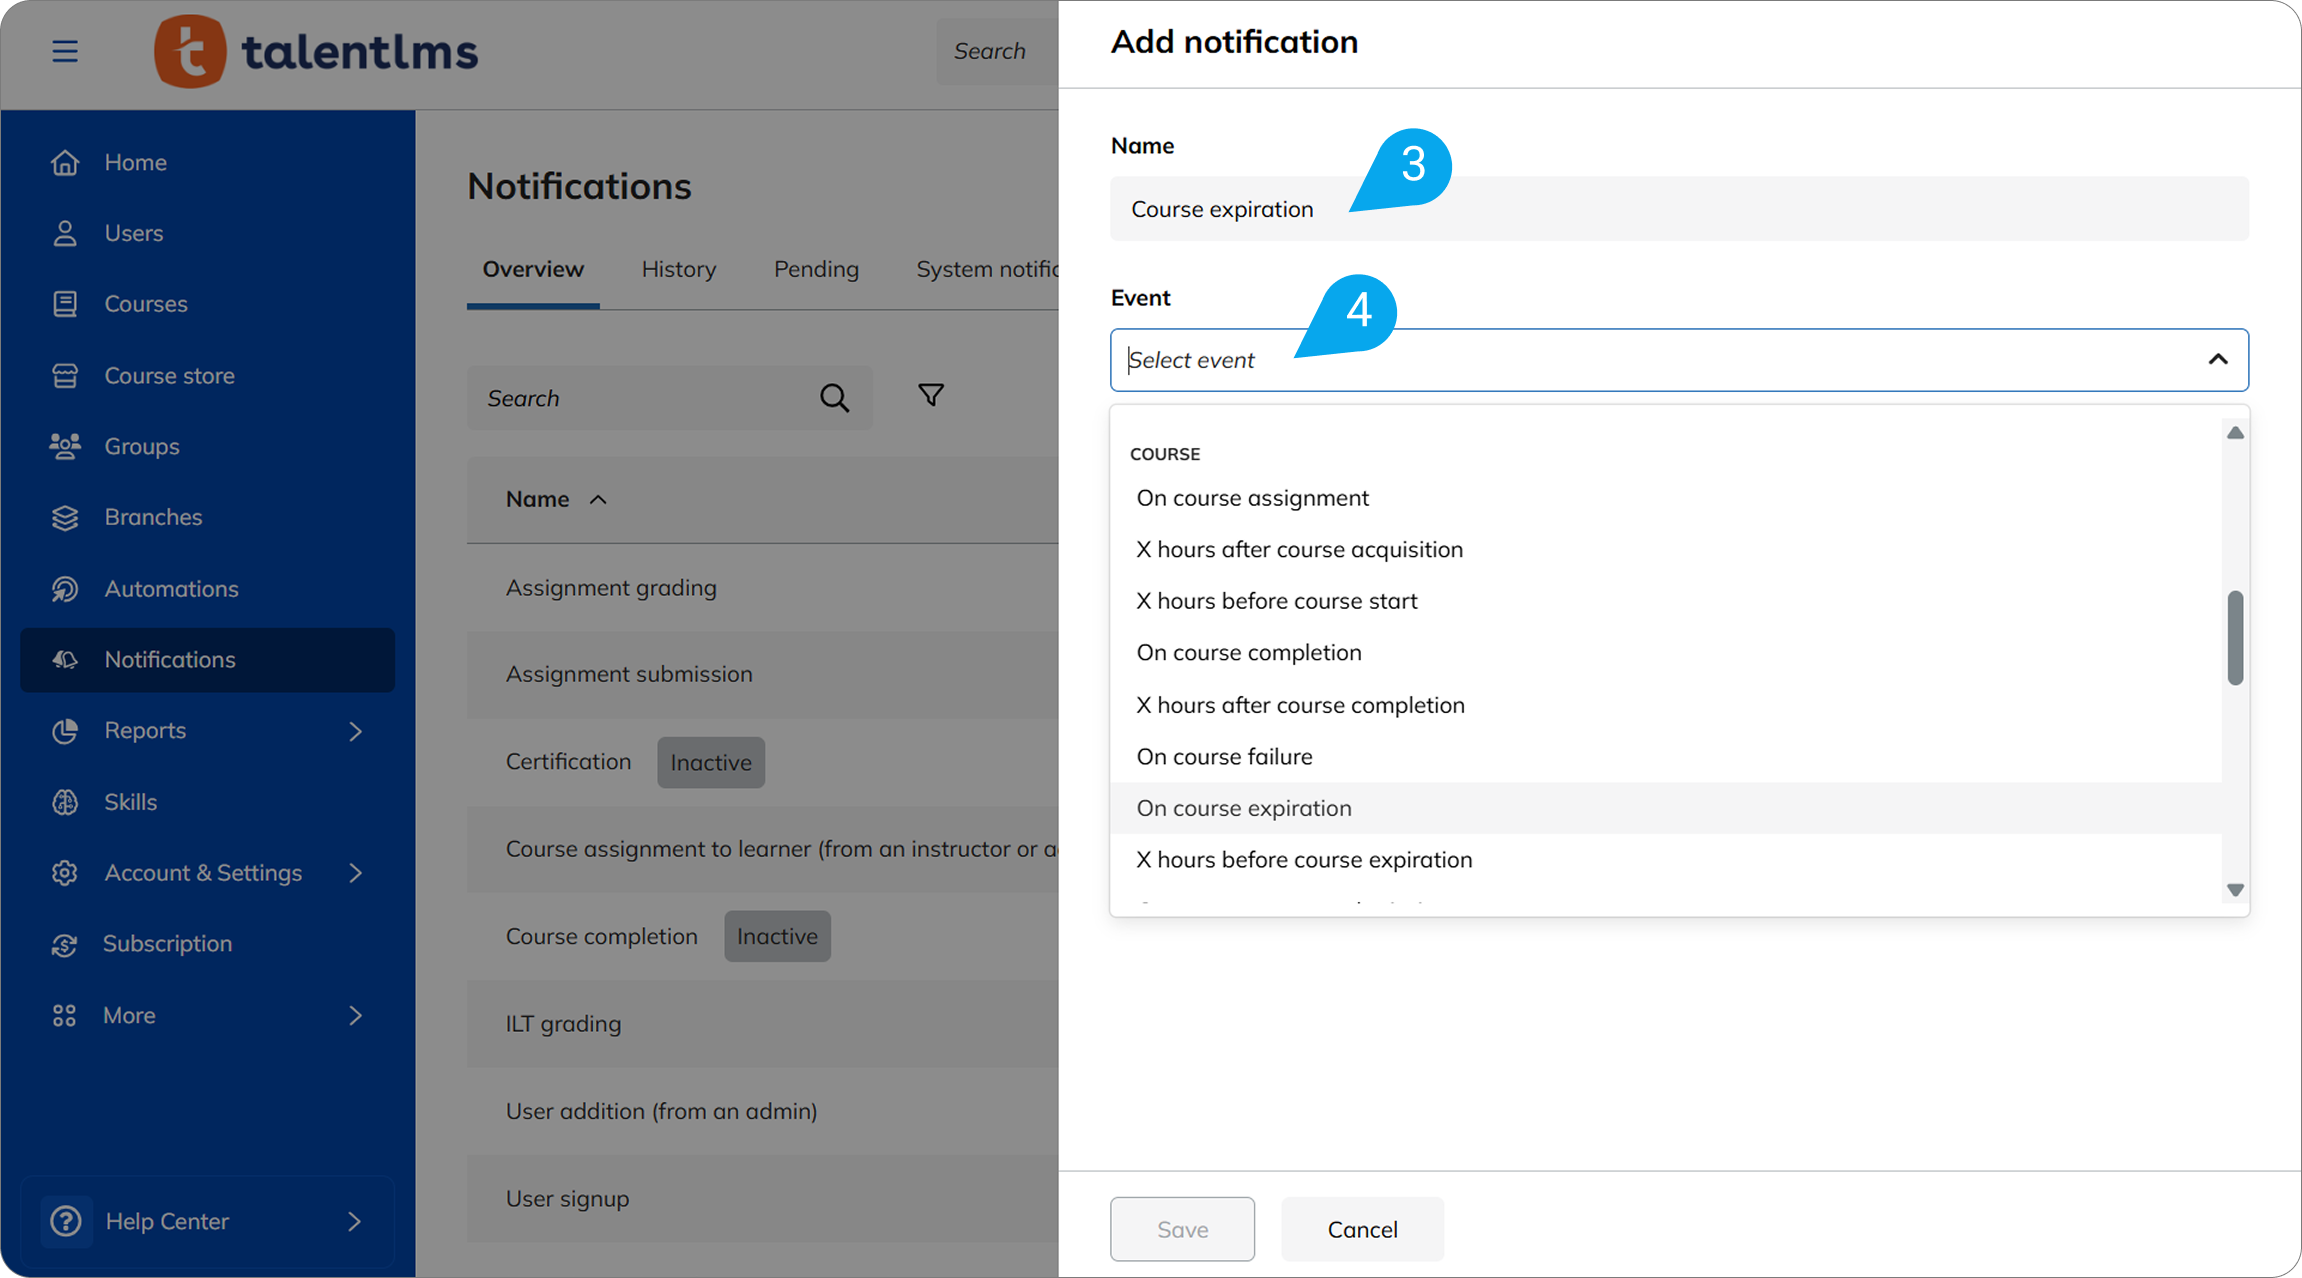Click the Save button
This screenshot has height=1278, width=2302.
coord(1182,1229)
